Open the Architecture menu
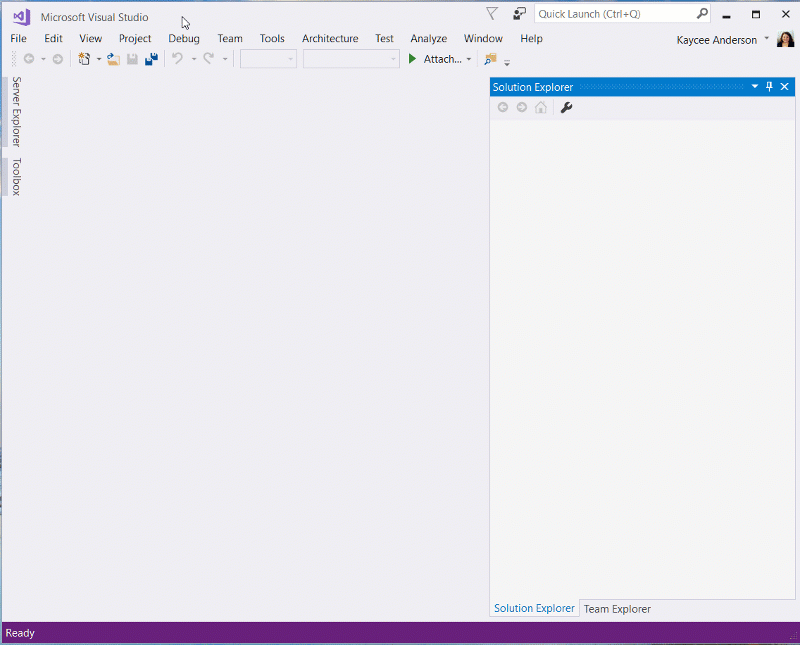 pos(330,38)
